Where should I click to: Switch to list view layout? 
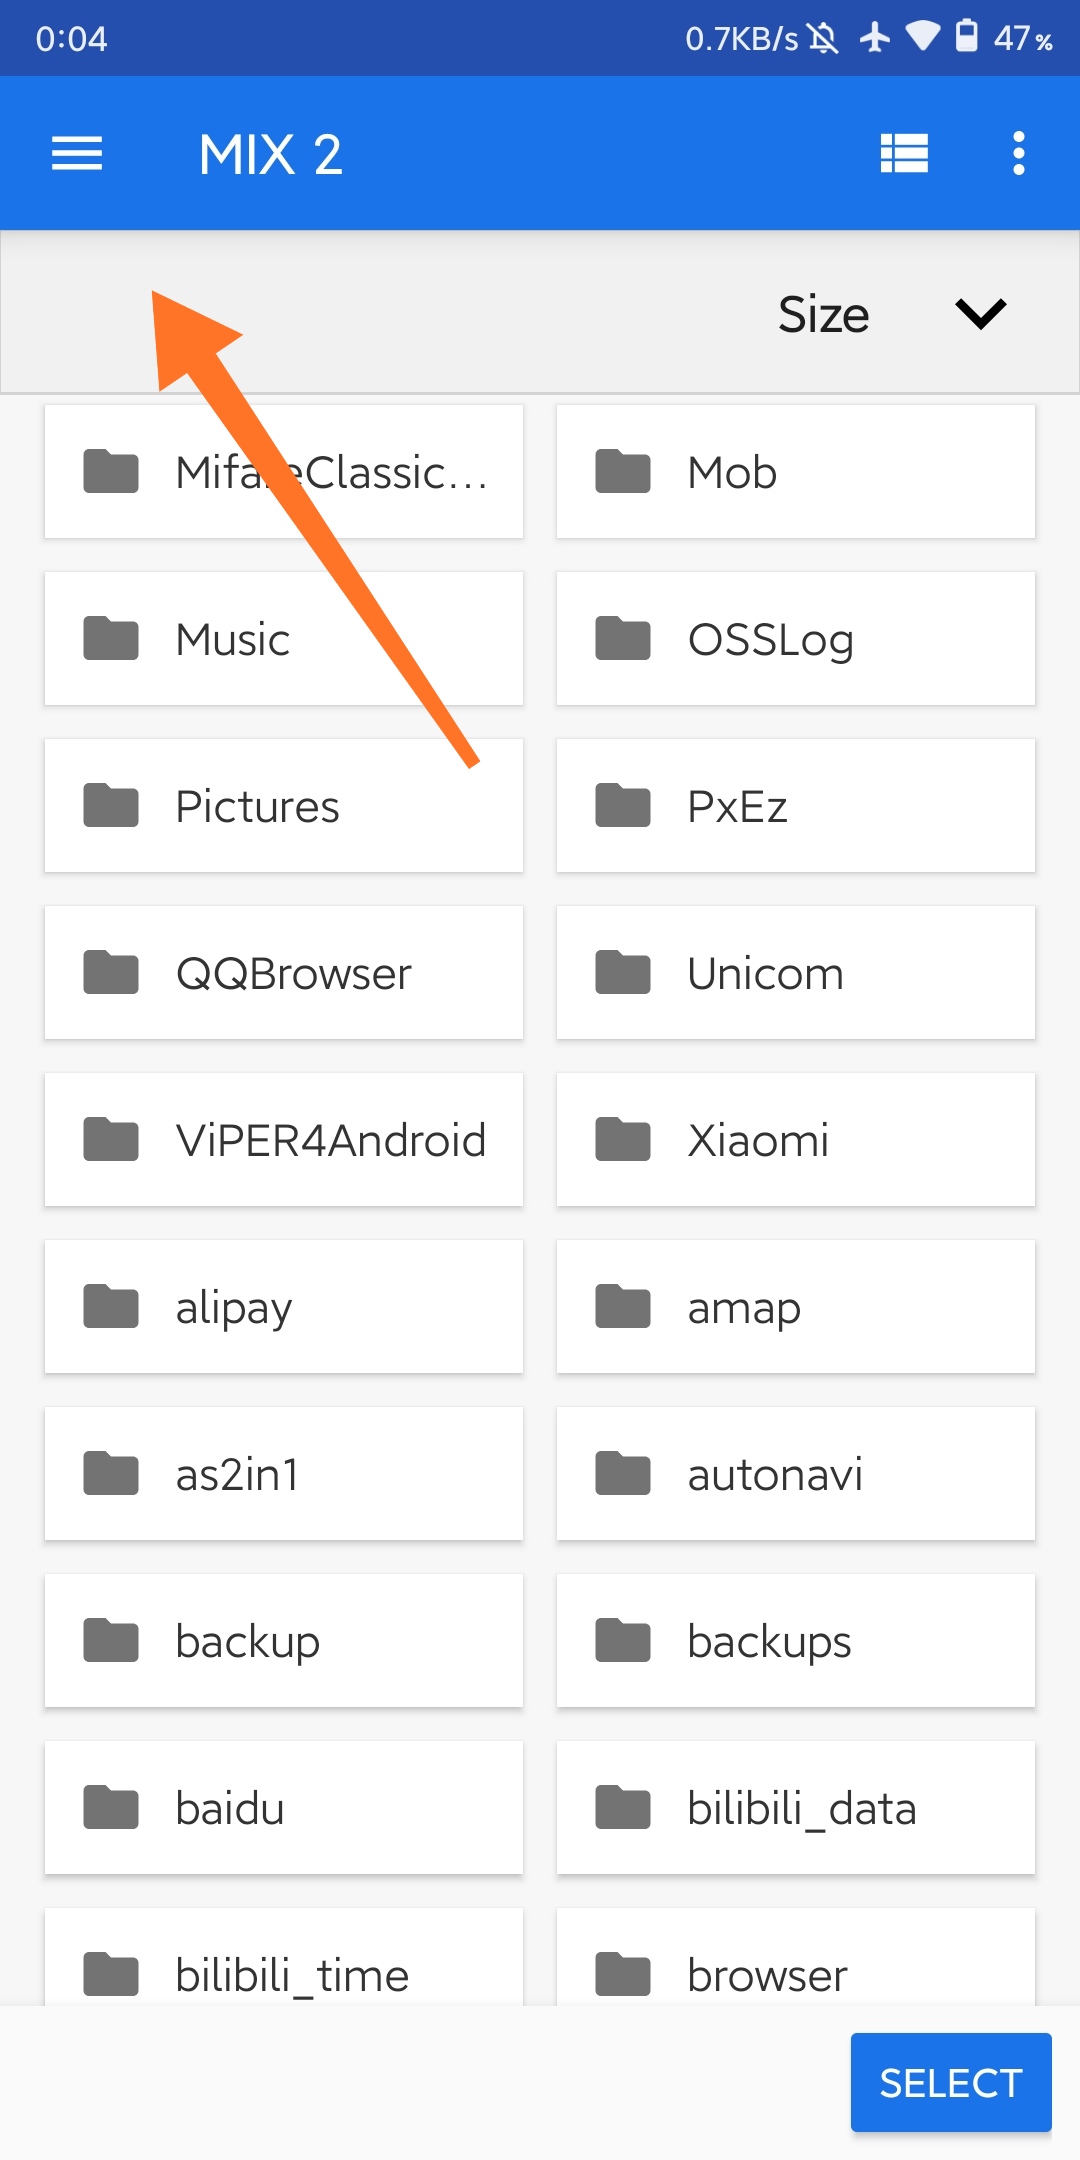click(x=904, y=154)
